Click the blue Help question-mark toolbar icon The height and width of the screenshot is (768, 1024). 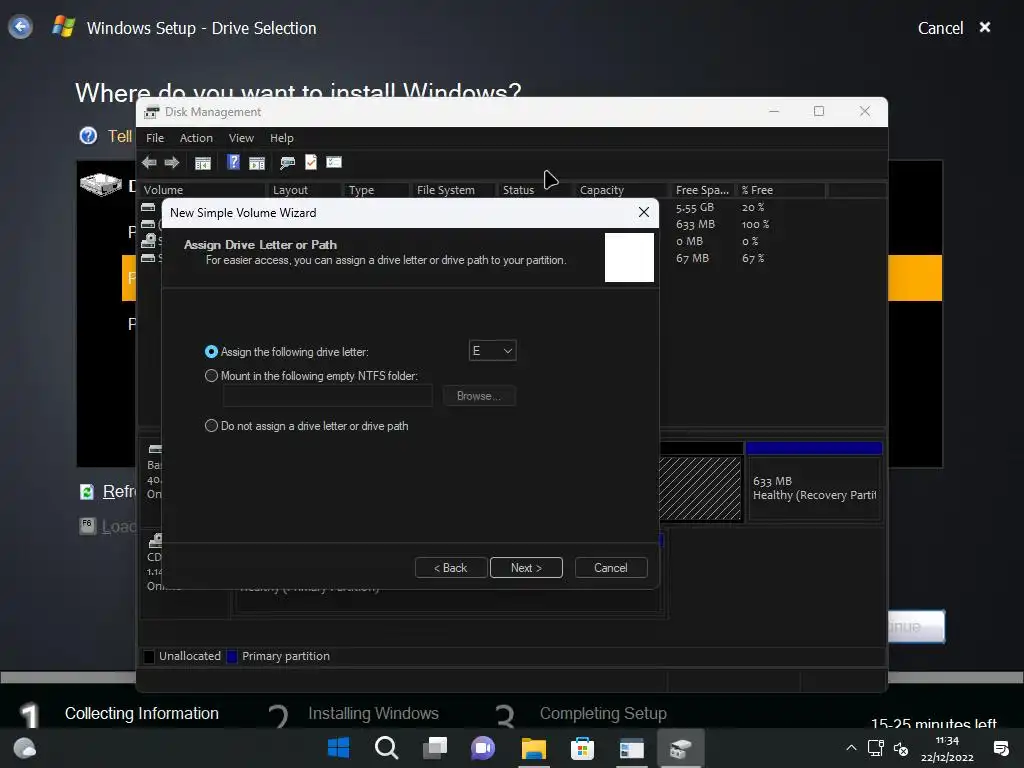(x=233, y=162)
